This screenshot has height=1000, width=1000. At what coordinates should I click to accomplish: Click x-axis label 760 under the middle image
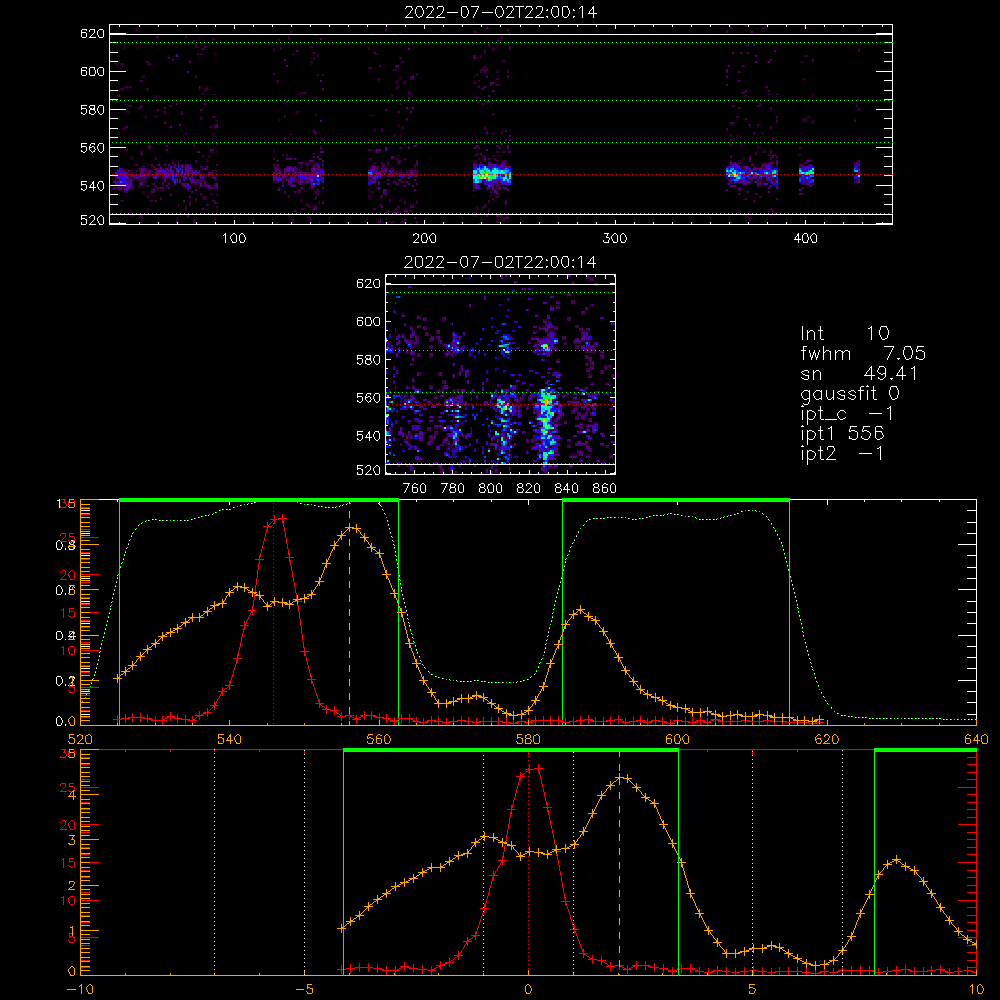415,489
